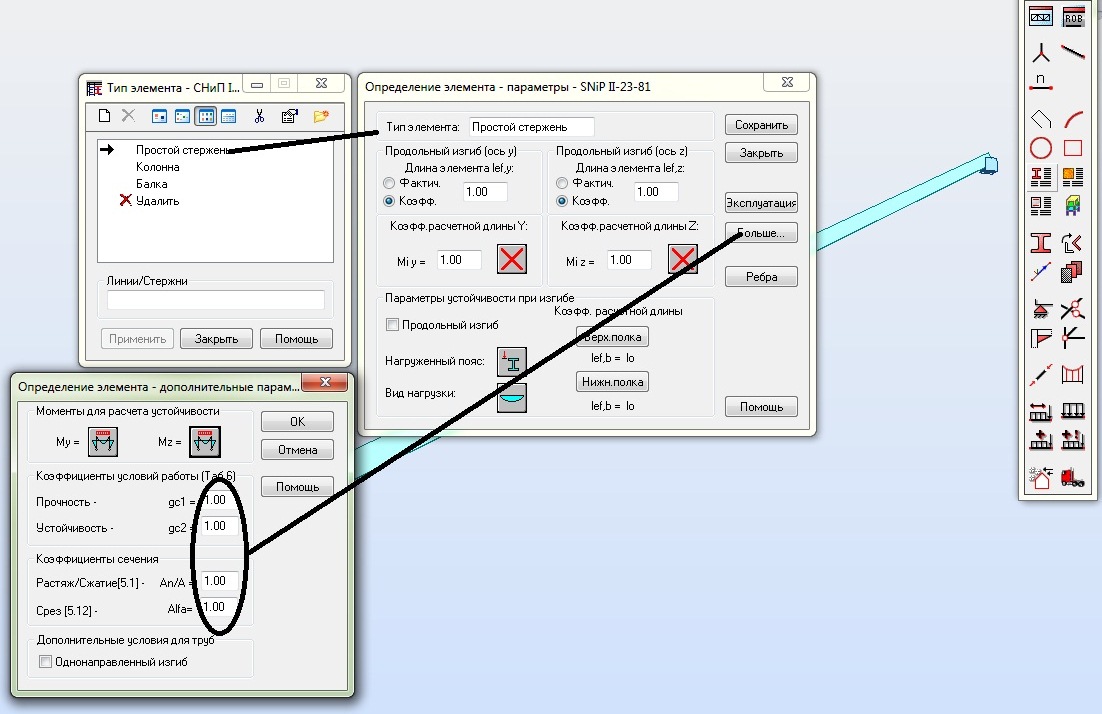Click the Mi y coefficient field
Image resolution: width=1102 pixels, height=714 pixels.
[460, 260]
